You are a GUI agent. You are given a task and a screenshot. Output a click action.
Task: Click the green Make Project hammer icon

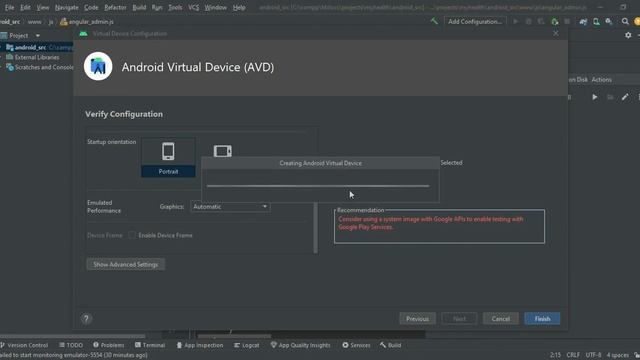[434, 21]
